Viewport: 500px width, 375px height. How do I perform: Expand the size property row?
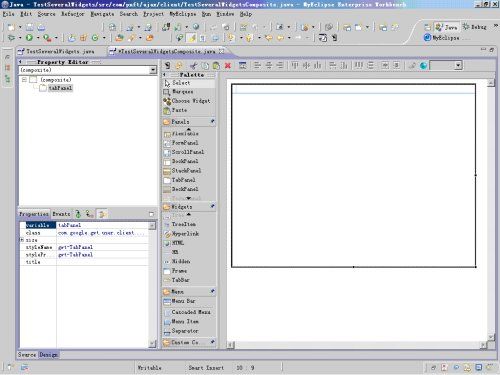click(x=22, y=240)
